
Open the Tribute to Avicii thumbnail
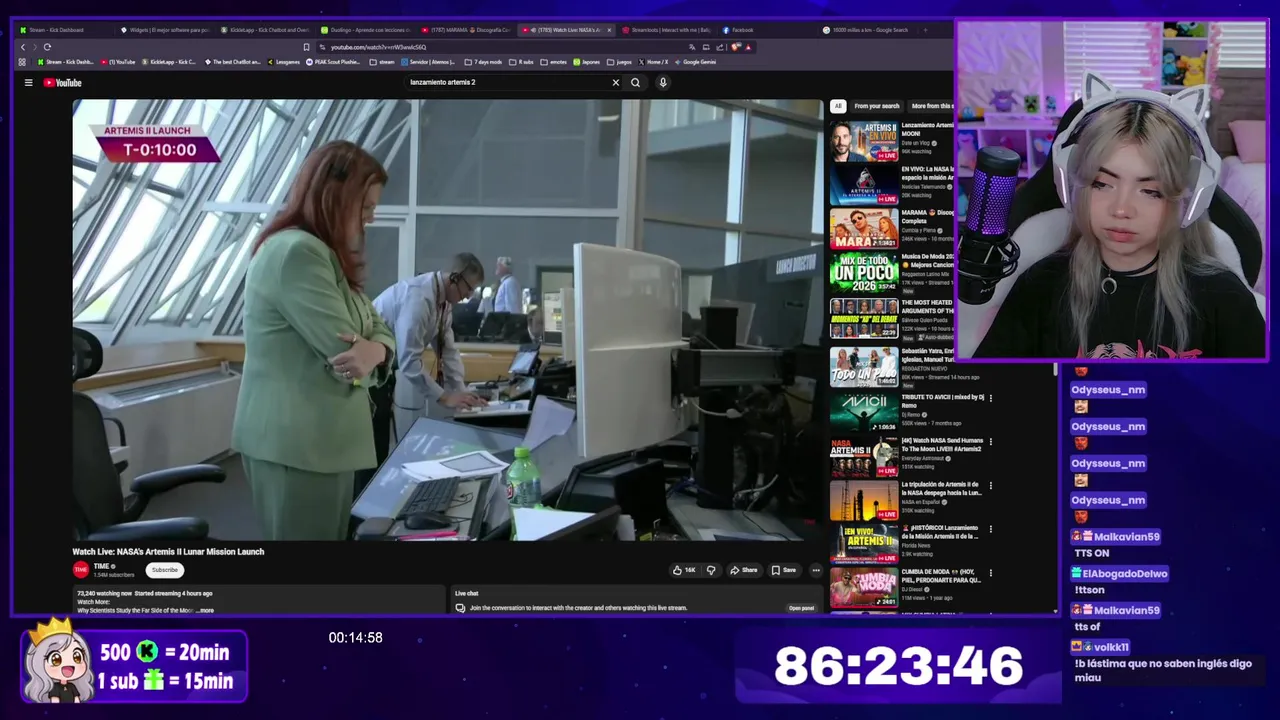pyautogui.click(x=864, y=413)
